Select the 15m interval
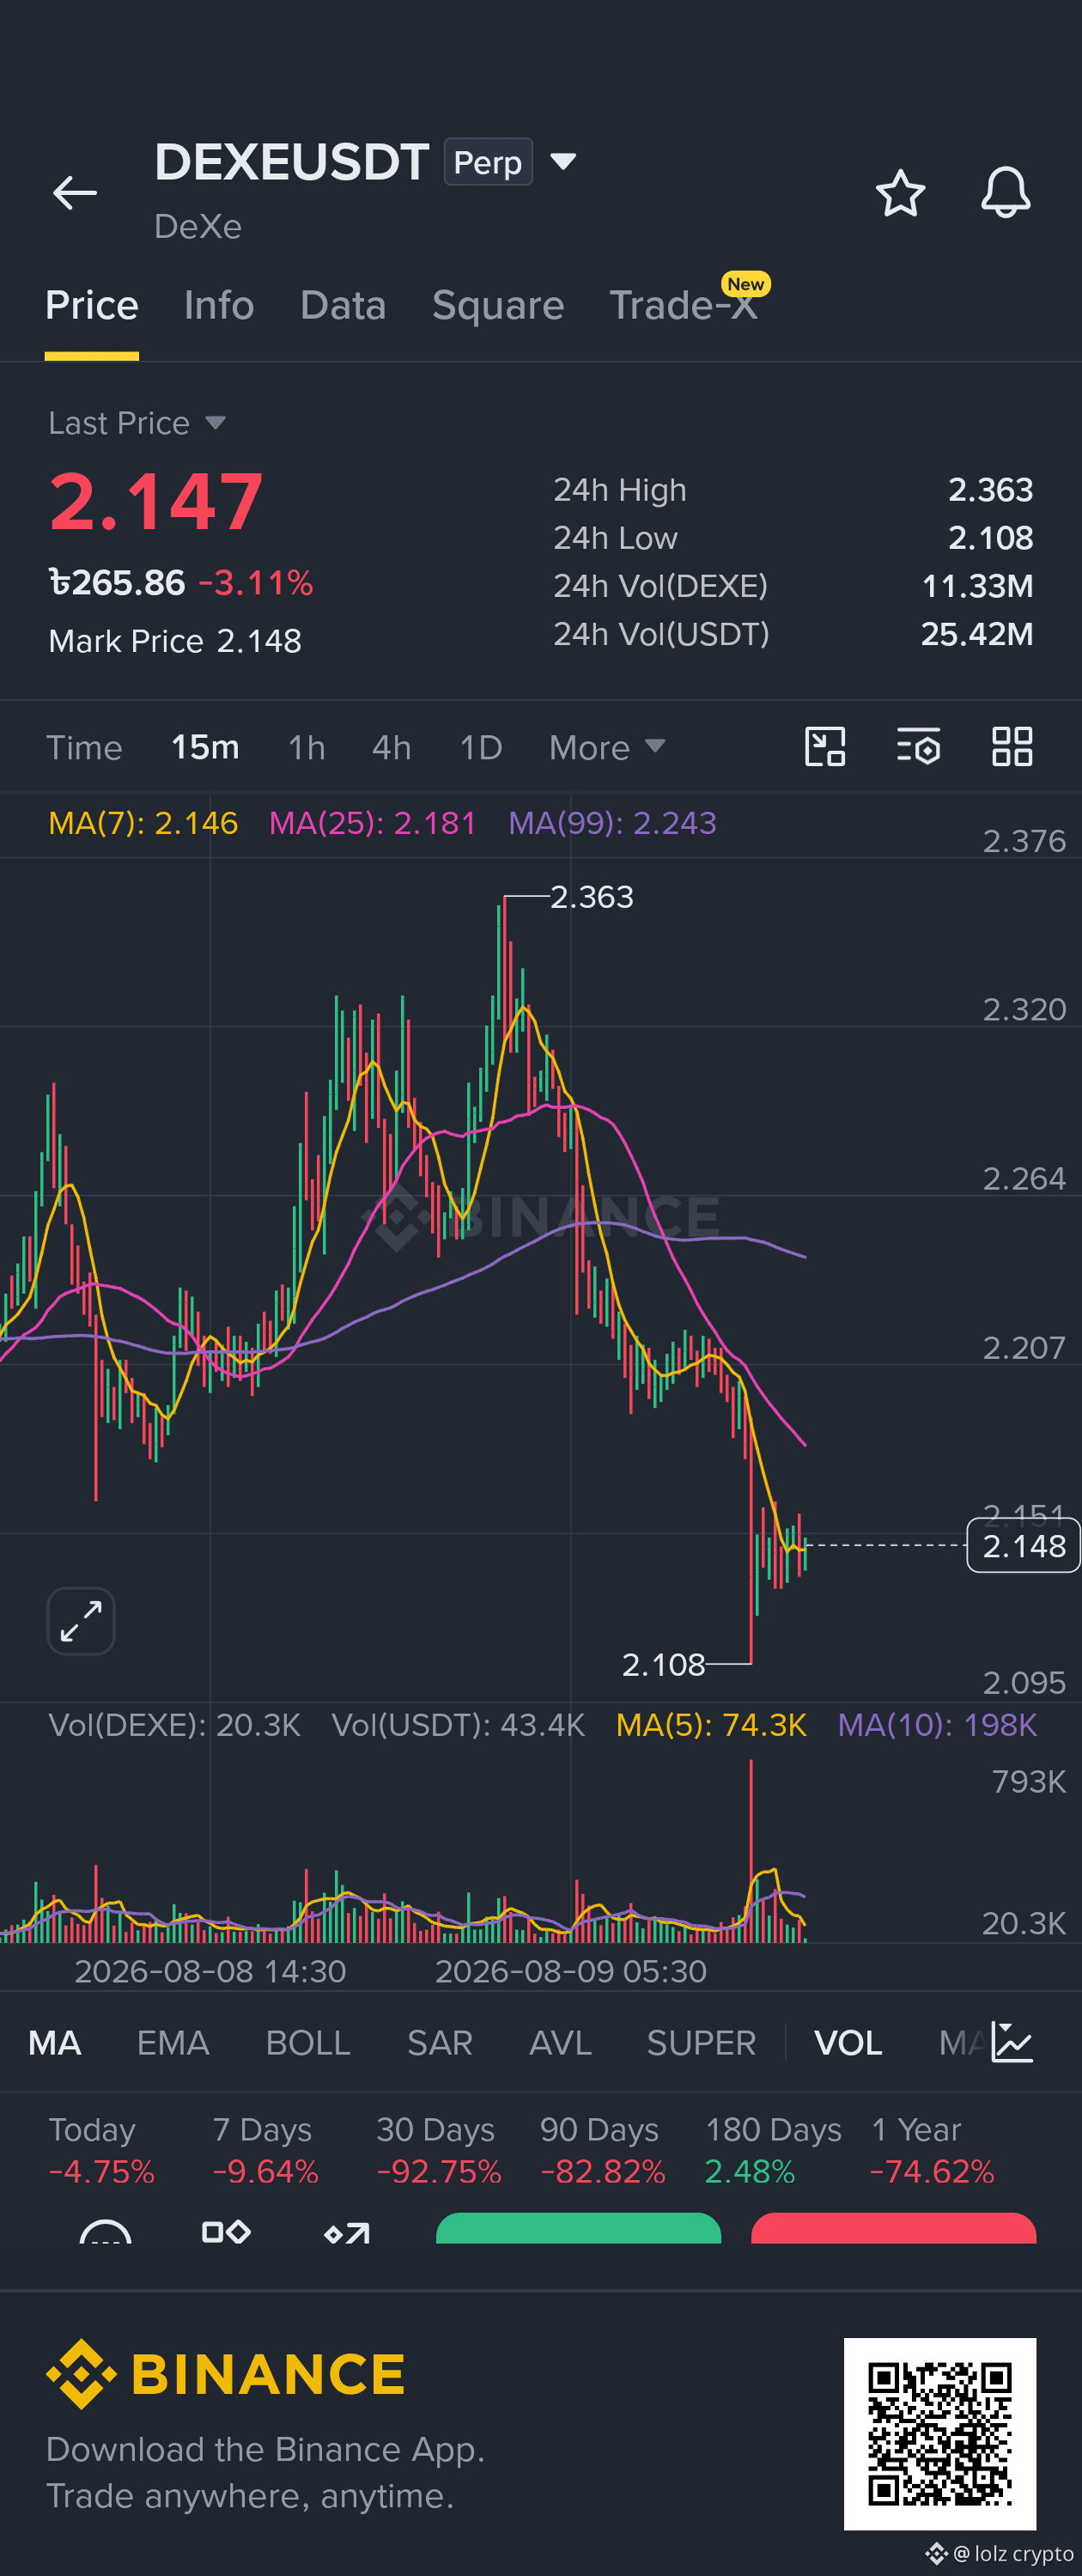The image size is (1082, 2576). [x=205, y=747]
